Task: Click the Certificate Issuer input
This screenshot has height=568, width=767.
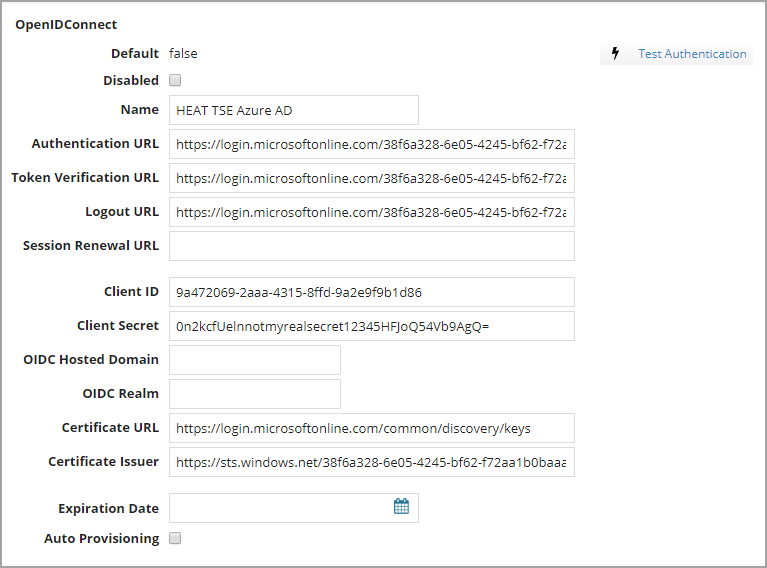Action: 371,462
